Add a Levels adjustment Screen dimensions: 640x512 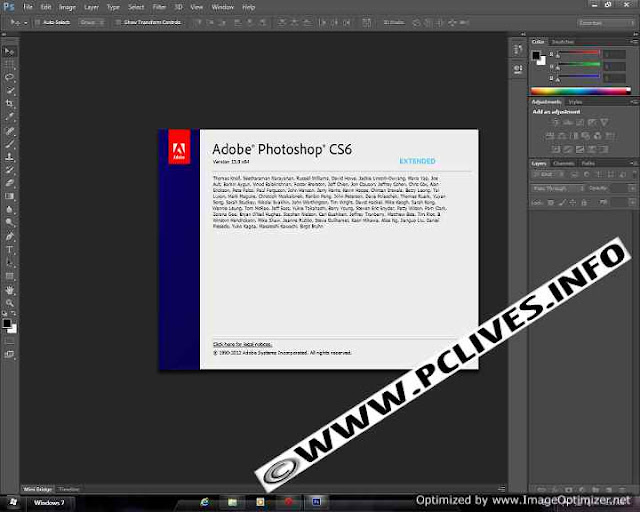pos(568,122)
